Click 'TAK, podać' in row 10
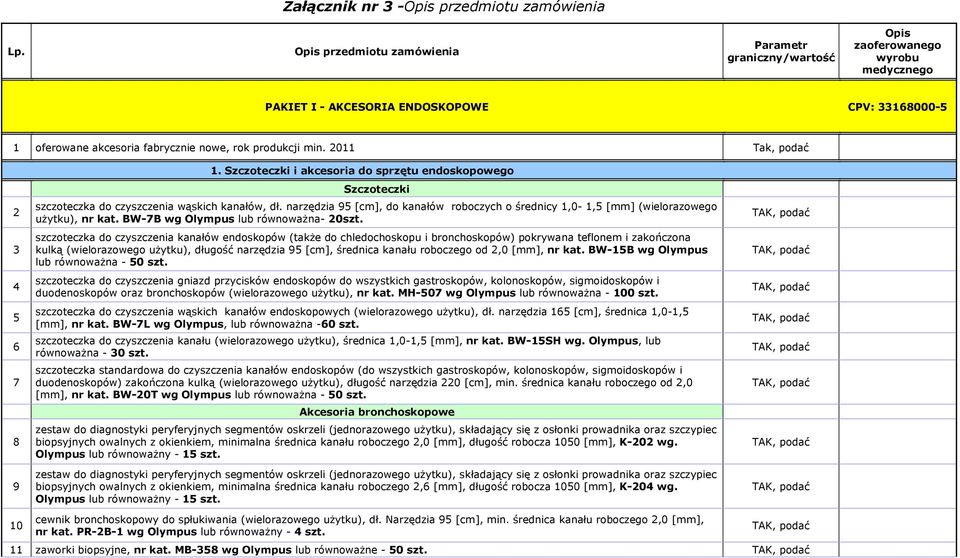Screen dimensions: 960x558 click(x=781, y=526)
